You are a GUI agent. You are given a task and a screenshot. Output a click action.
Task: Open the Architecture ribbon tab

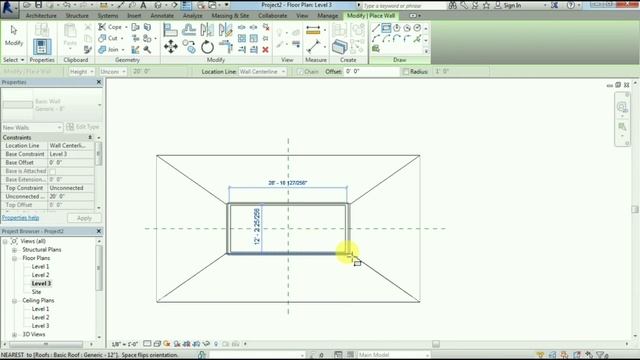(x=41, y=16)
